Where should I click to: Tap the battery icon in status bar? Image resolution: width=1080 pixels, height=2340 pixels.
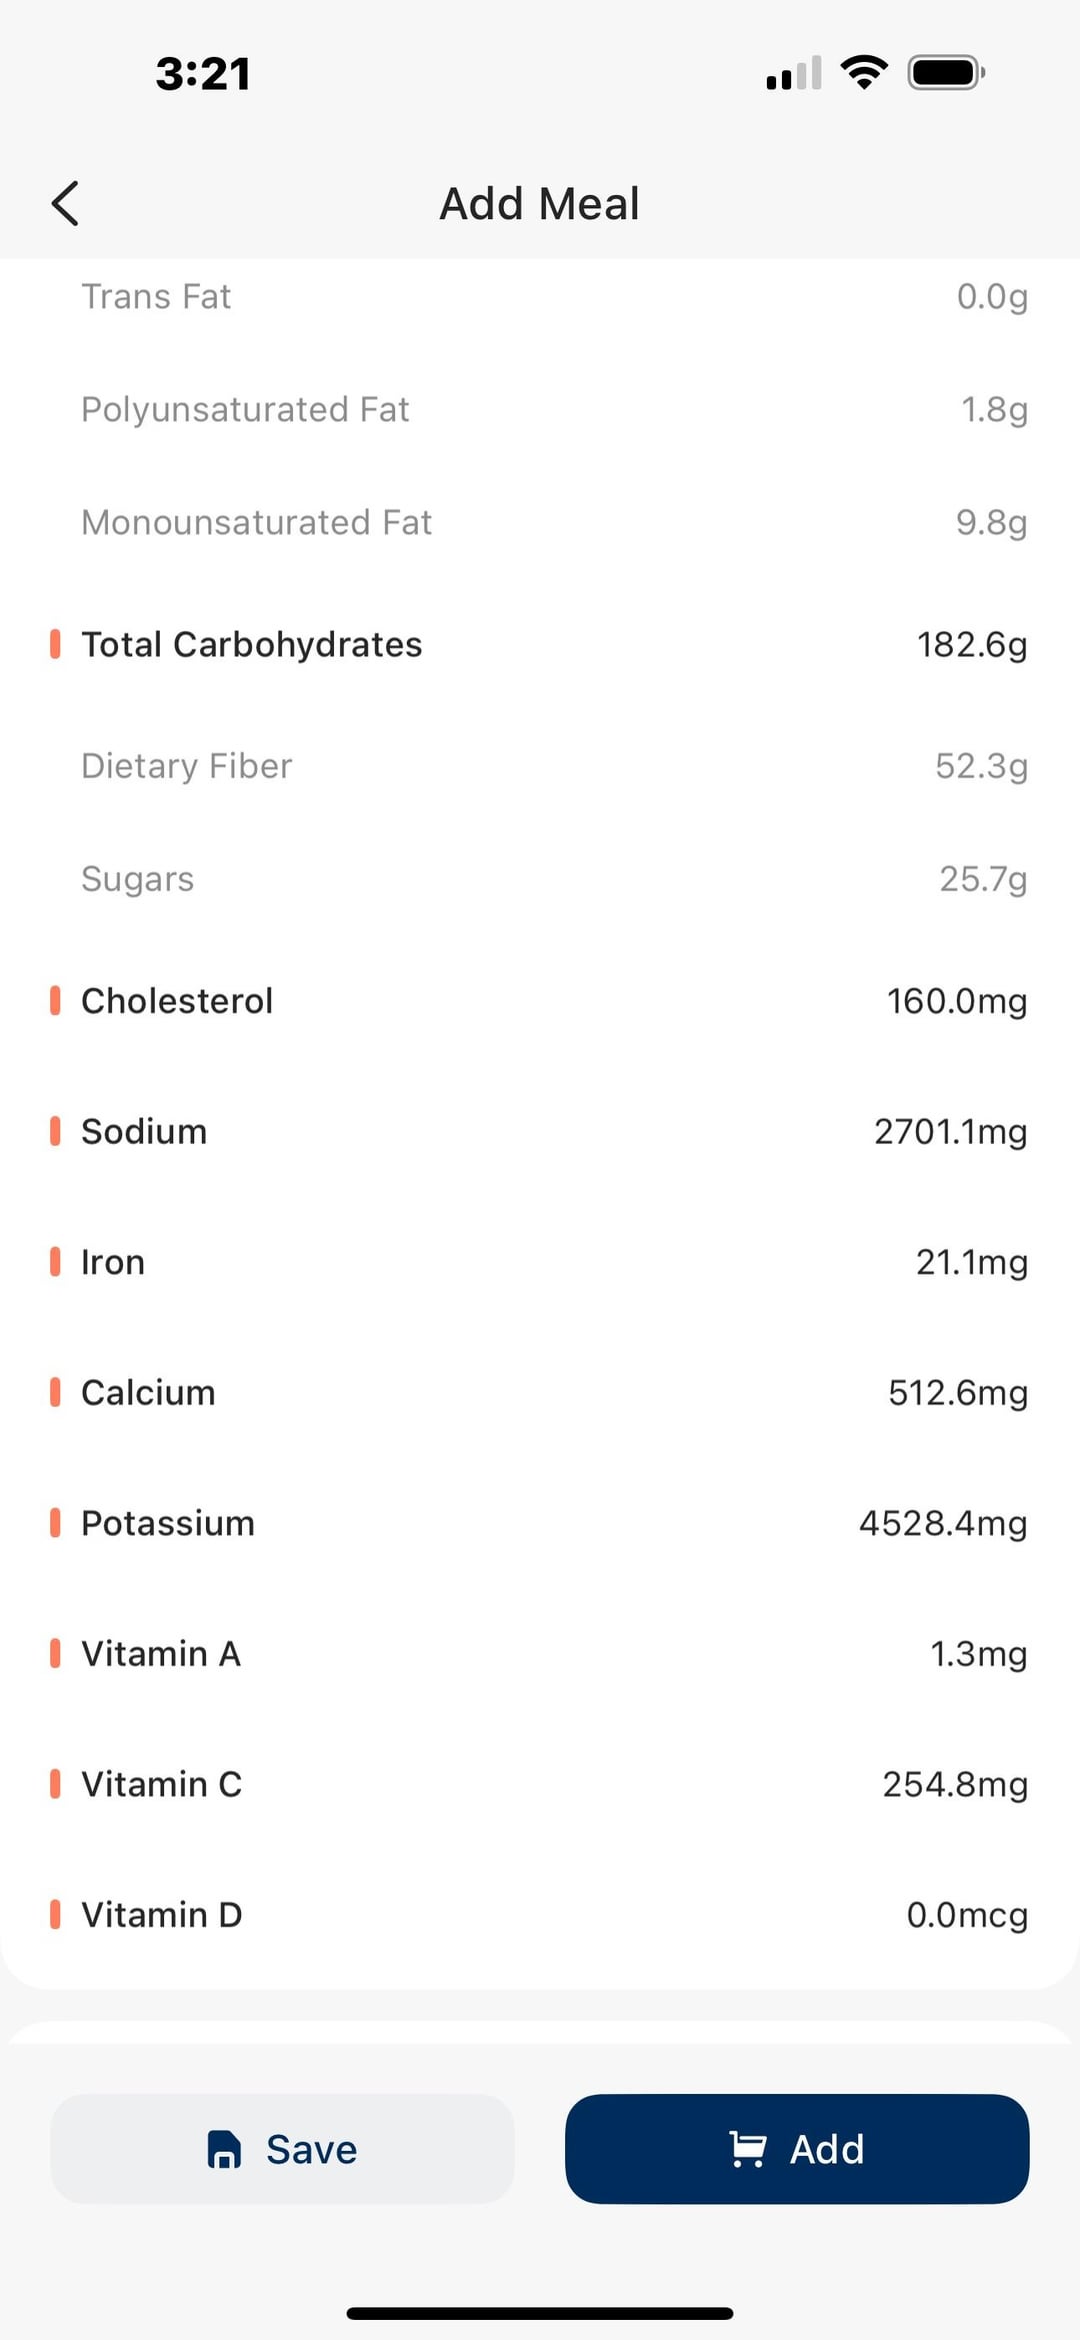[x=945, y=73]
